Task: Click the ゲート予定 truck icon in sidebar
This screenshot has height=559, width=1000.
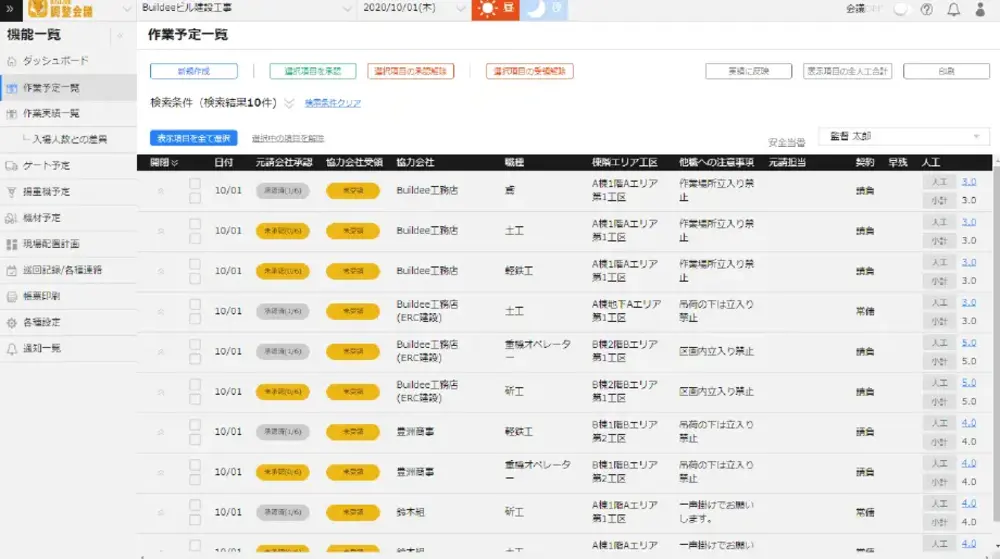Action: coord(11,166)
